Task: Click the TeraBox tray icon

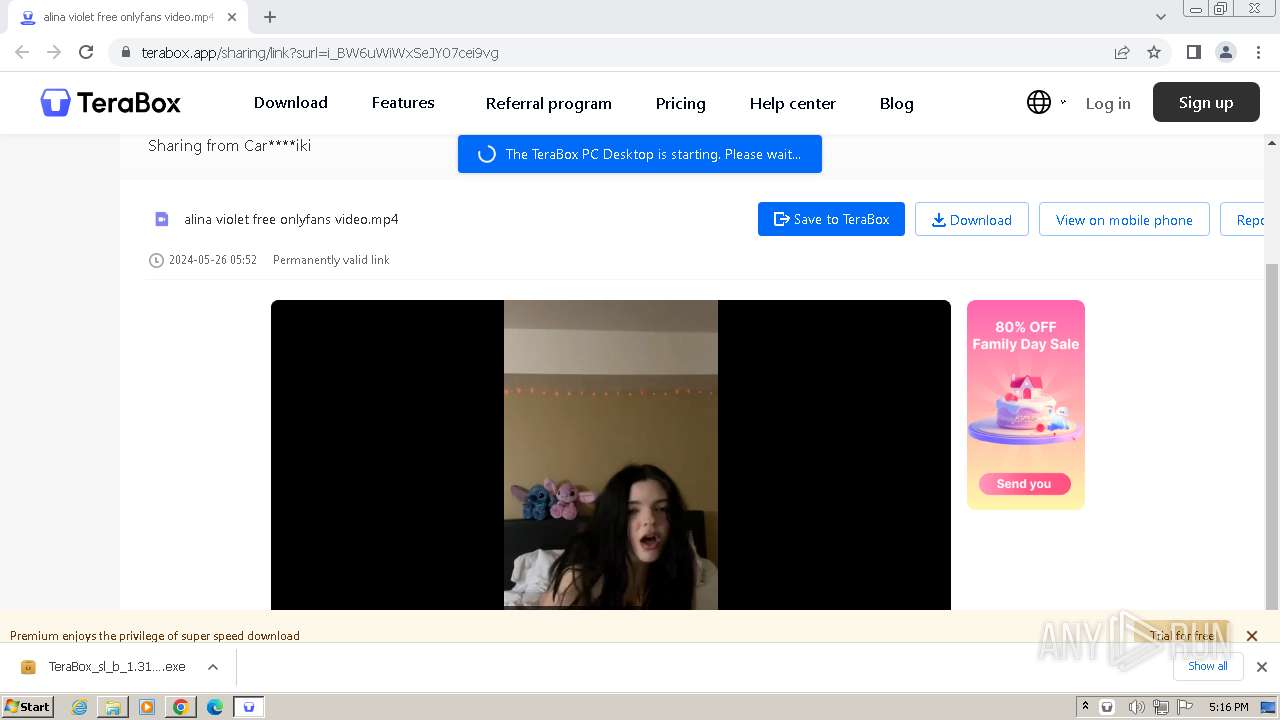Action: (x=1107, y=707)
